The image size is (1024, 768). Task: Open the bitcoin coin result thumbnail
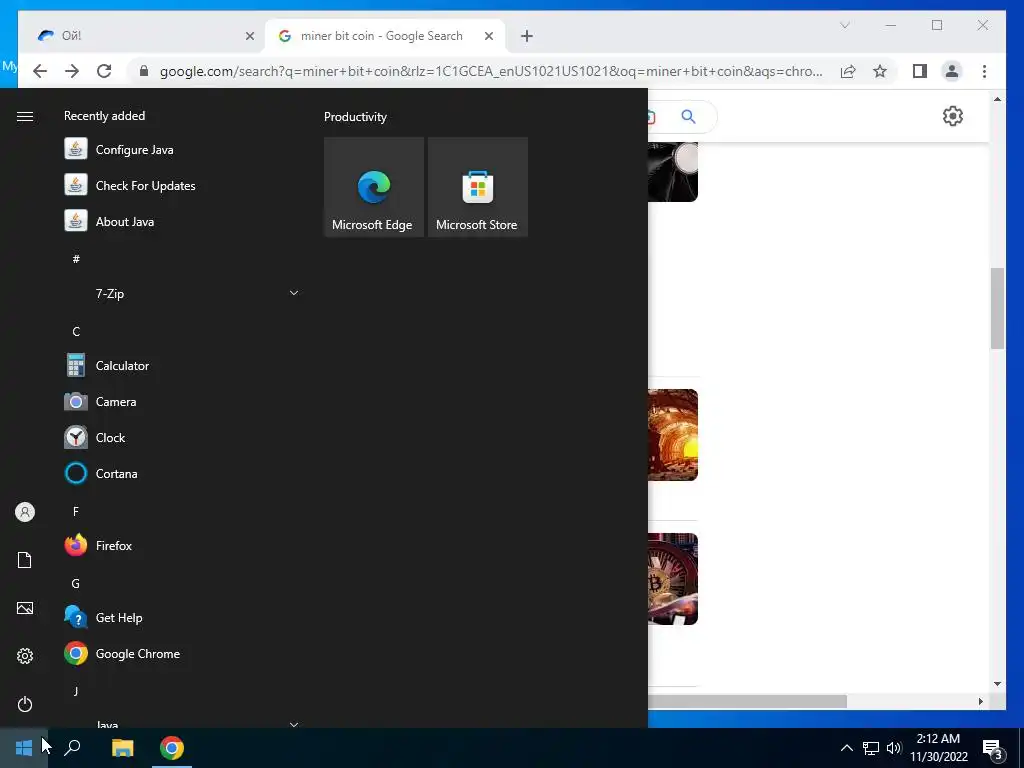point(673,579)
